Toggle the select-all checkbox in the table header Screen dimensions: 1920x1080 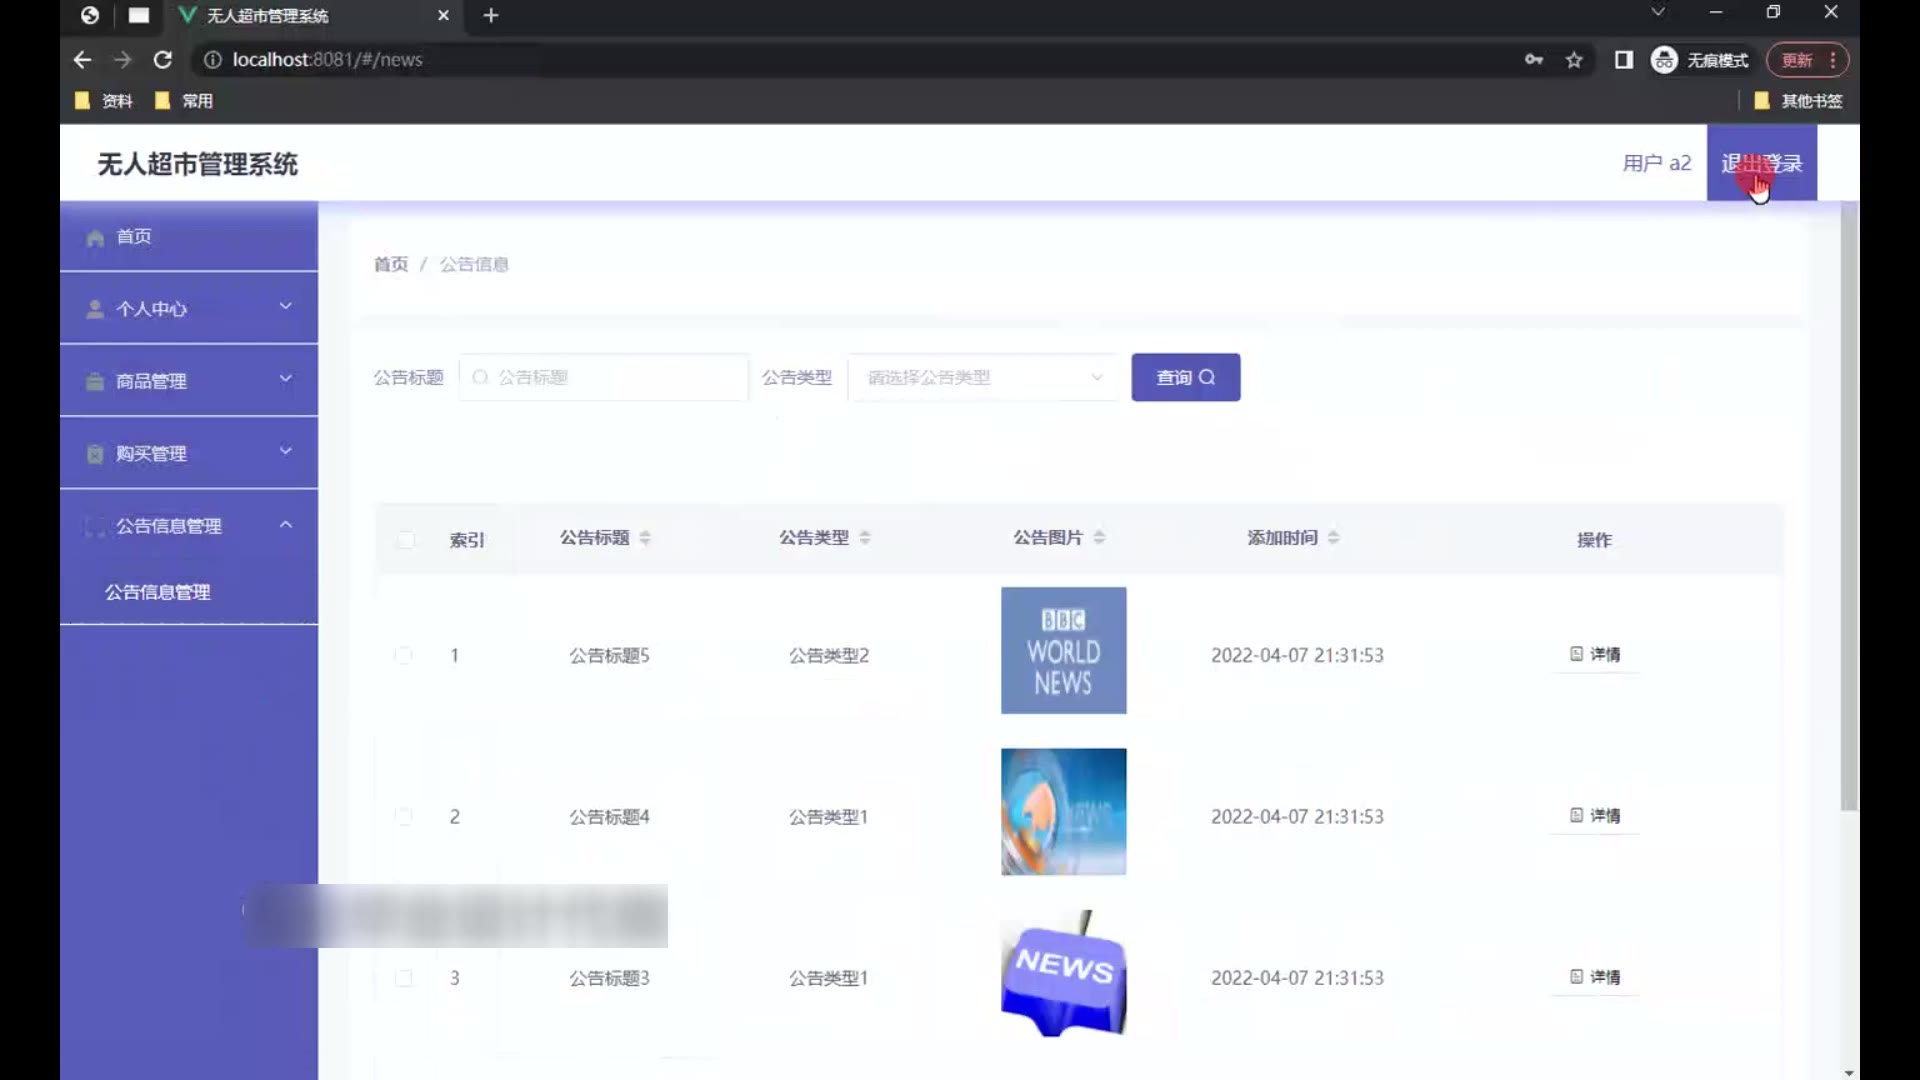coord(405,540)
